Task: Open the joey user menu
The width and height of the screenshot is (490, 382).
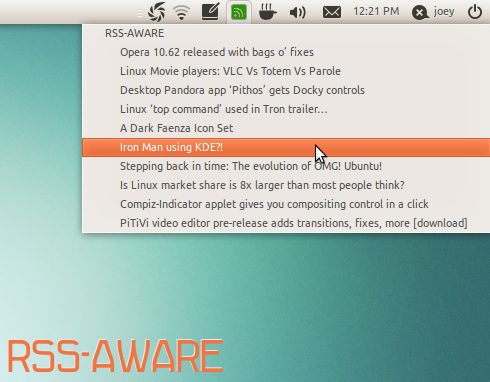Action: click(433, 12)
